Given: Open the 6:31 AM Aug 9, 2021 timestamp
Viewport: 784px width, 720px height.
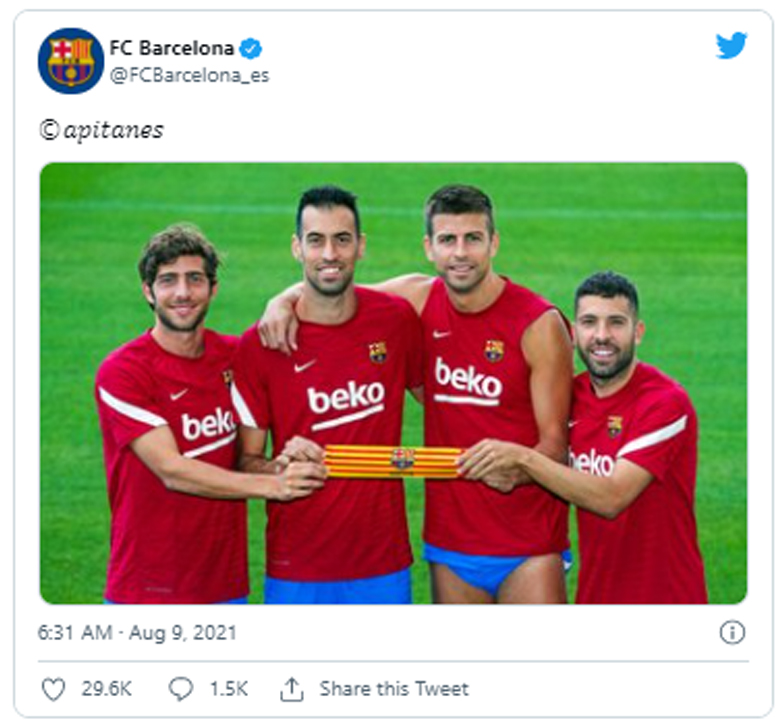Looking at the screenshot, I should point(137,632).
